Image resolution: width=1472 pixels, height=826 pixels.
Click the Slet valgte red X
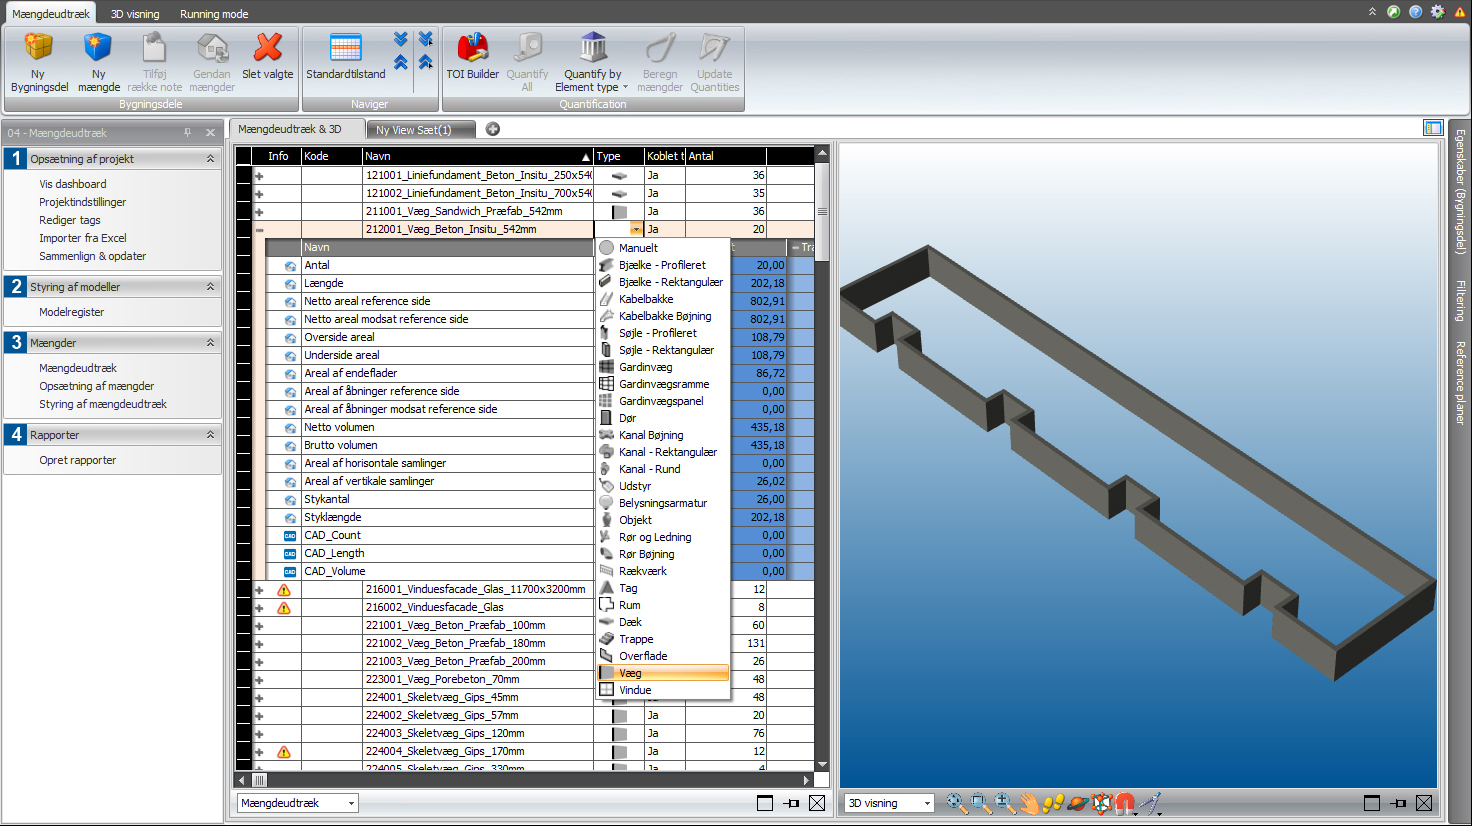pos(268,48)
